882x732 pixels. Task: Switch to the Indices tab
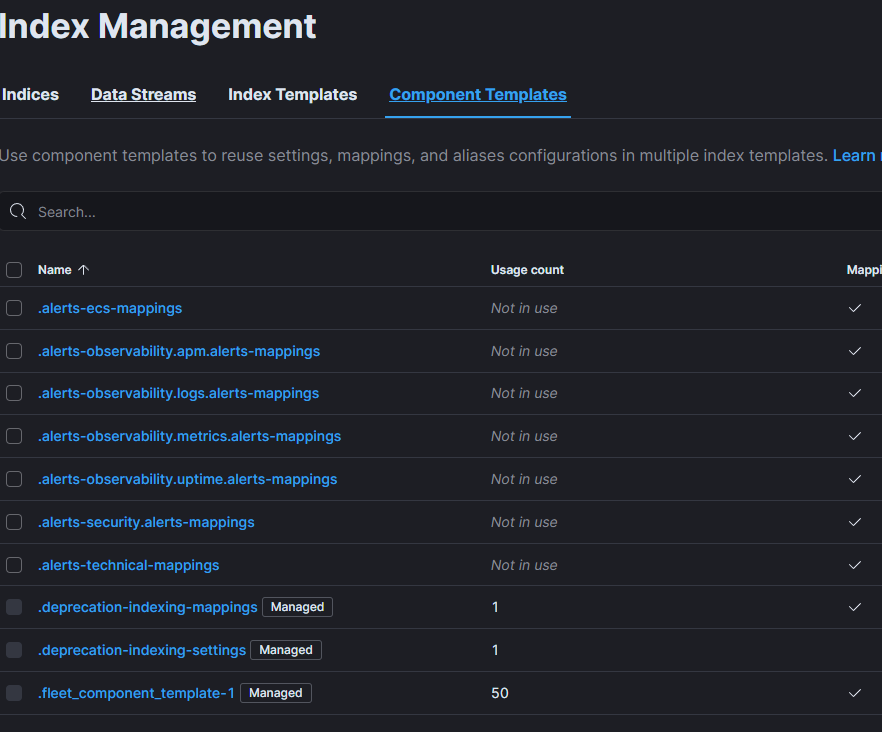(30, 95)
